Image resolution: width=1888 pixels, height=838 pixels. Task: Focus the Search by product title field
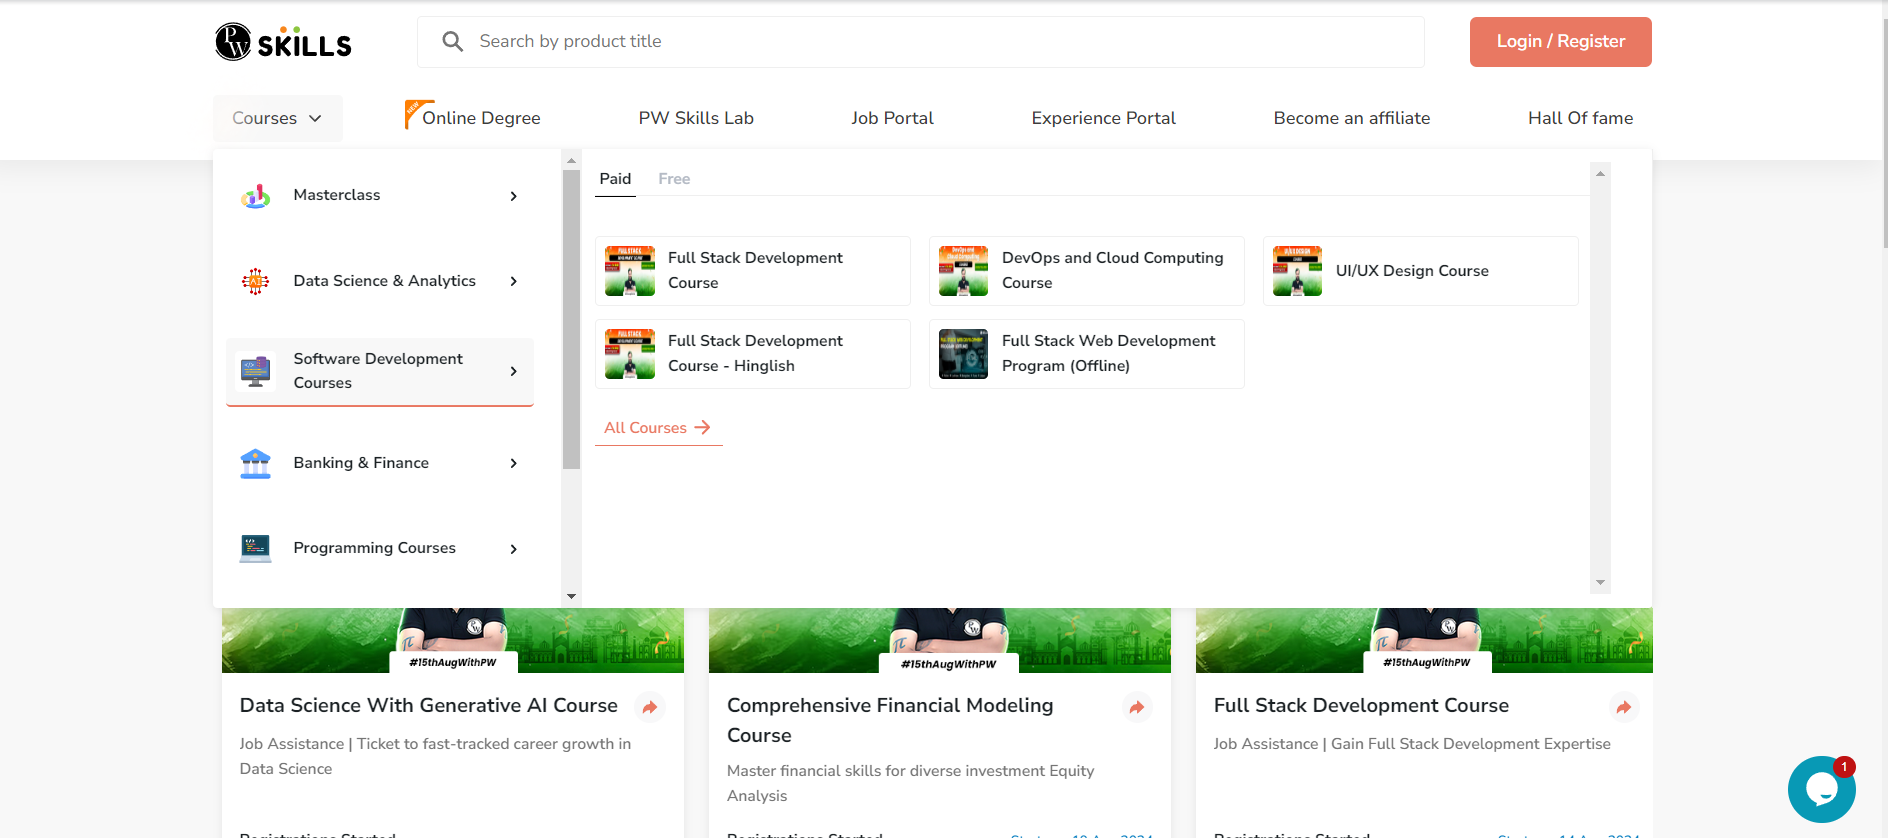pos(921,42)
